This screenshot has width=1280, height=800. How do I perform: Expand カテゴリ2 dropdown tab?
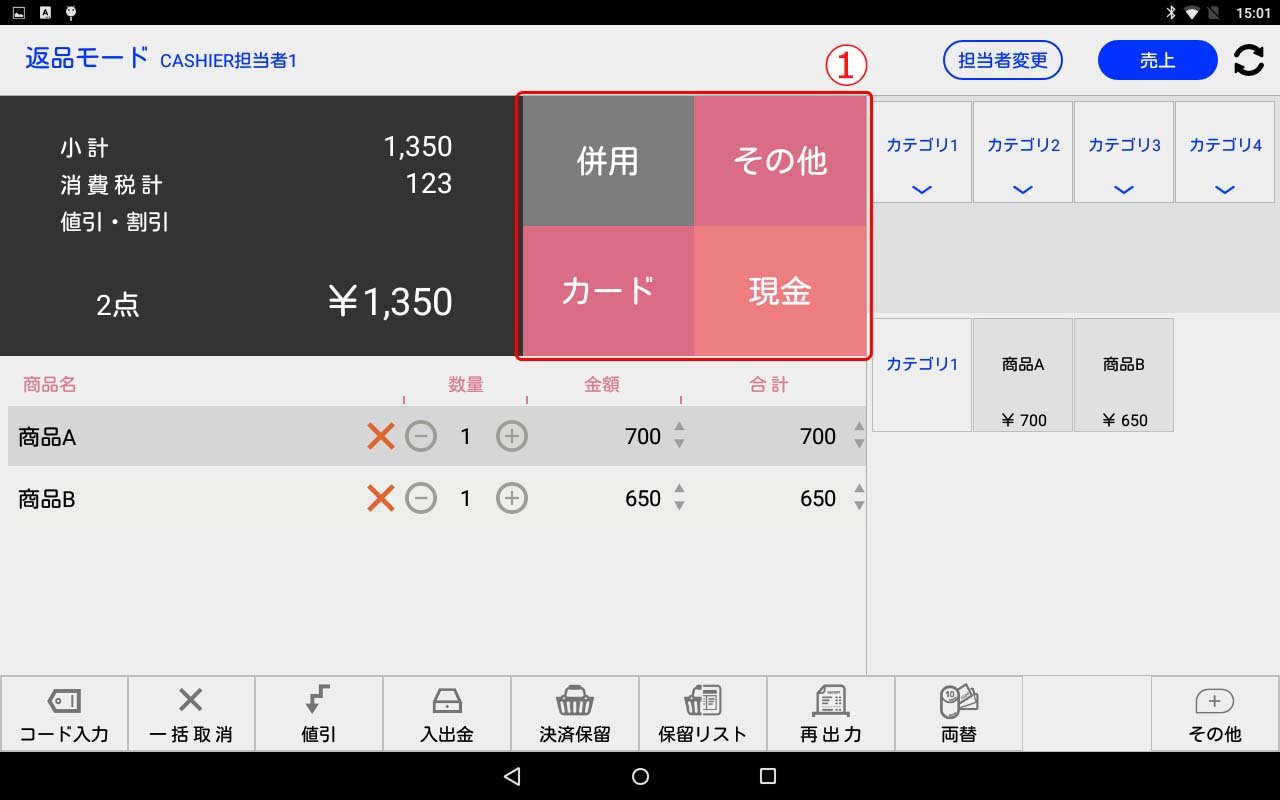(x=1023, y=152)
